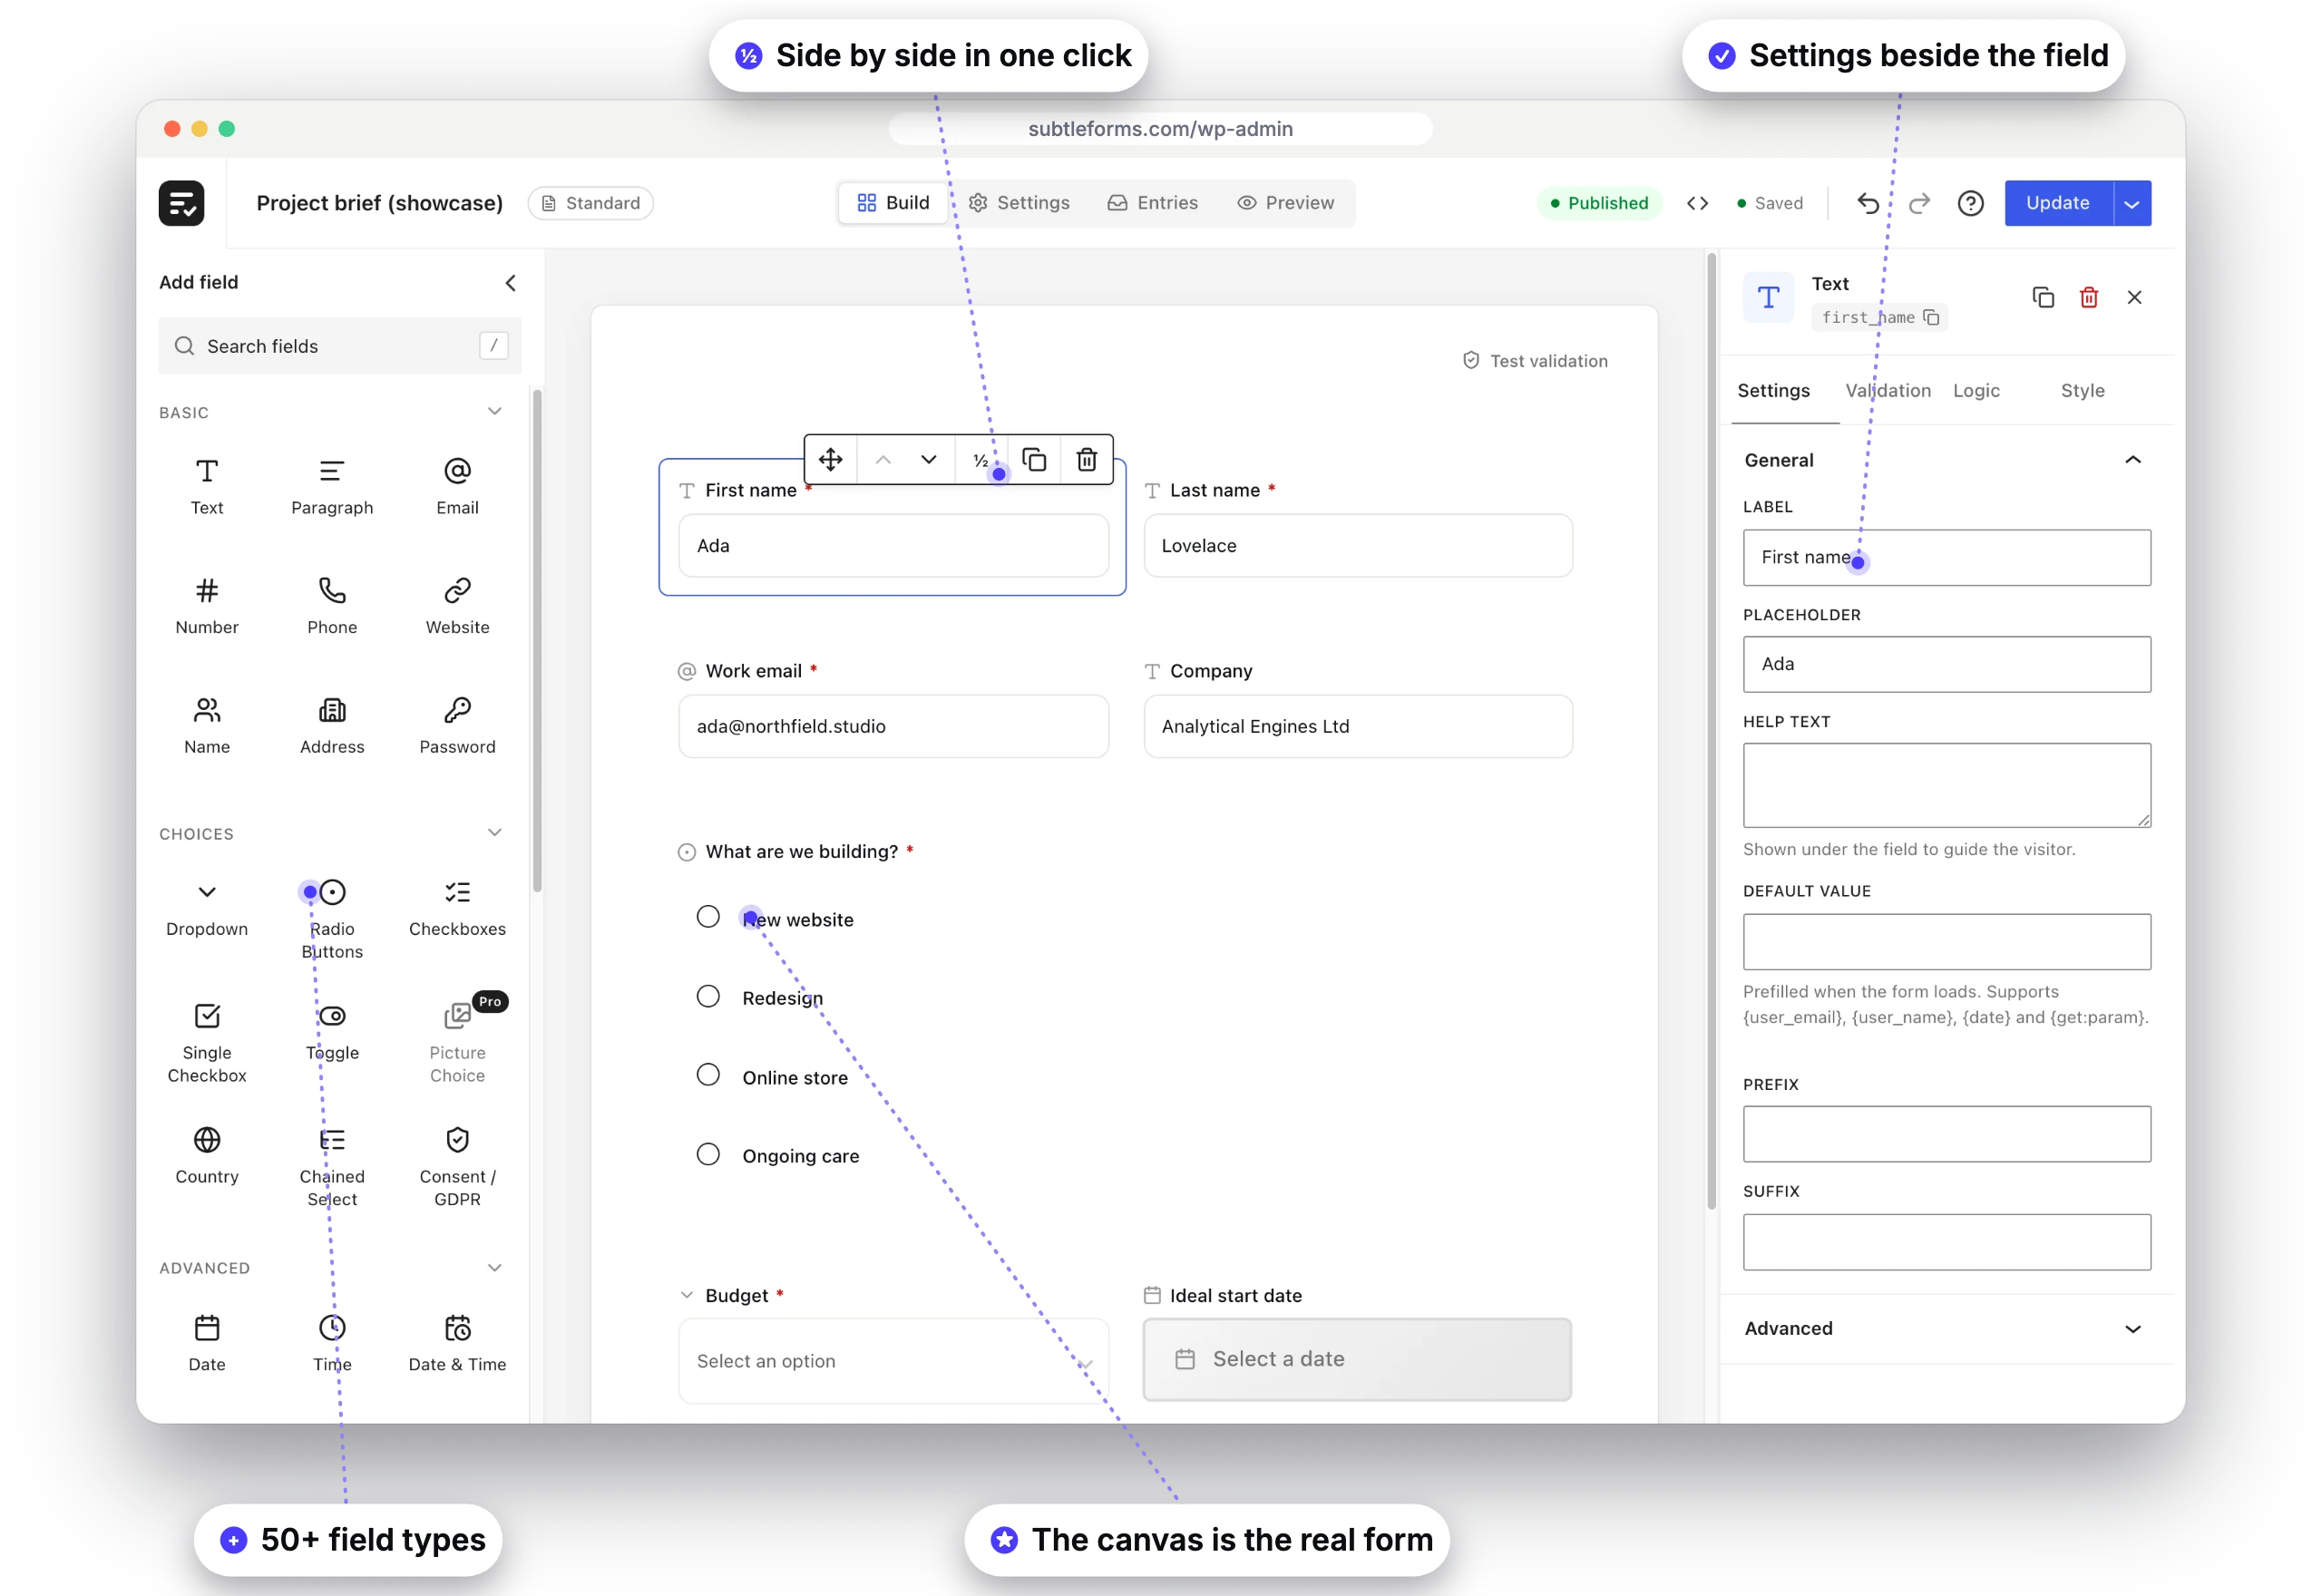Select the New website radio option
Viewport: 2322px width, 1596px height.
click(708, 916)
